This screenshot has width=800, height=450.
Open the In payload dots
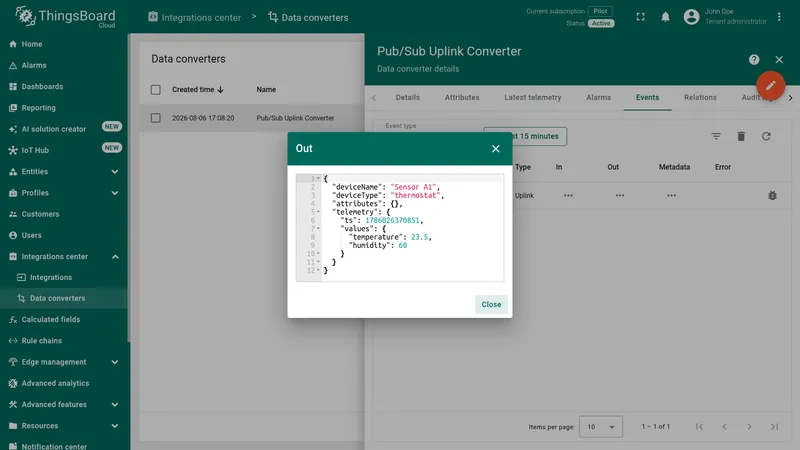568,195
